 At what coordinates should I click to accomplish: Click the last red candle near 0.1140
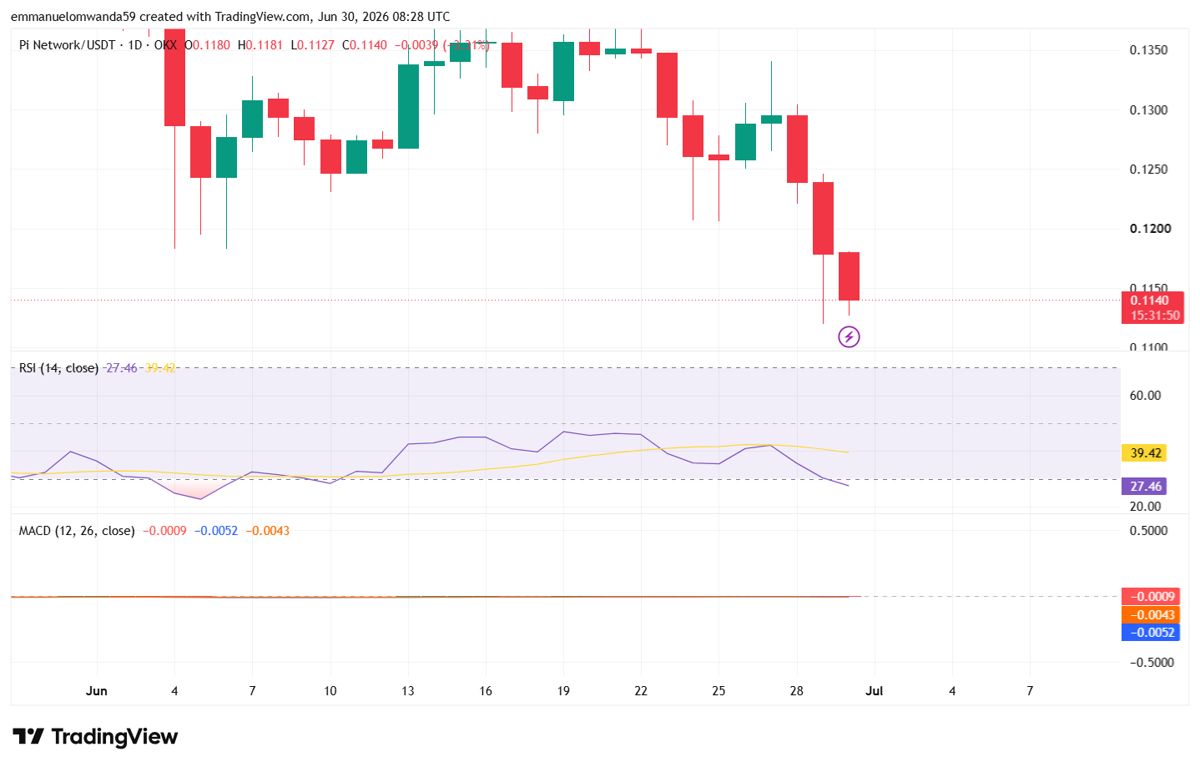click(x=849, y=276)
